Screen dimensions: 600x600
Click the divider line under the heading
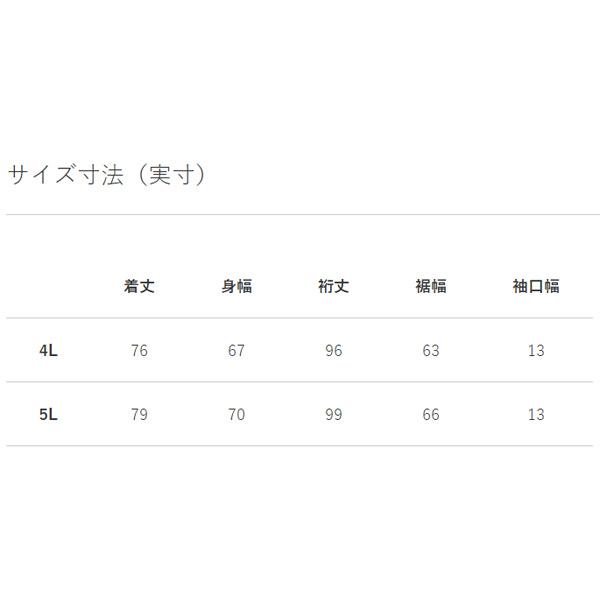(300, 215)
